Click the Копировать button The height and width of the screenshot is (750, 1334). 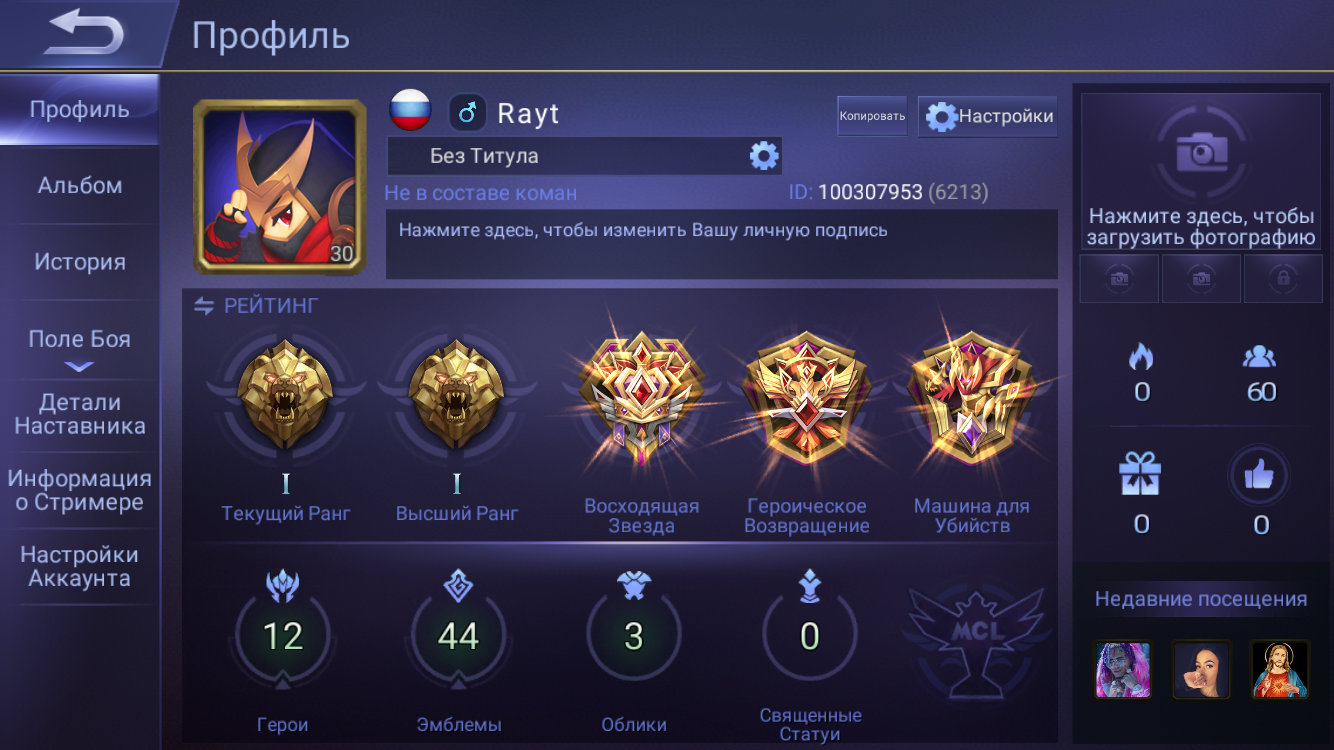(872, 116)
